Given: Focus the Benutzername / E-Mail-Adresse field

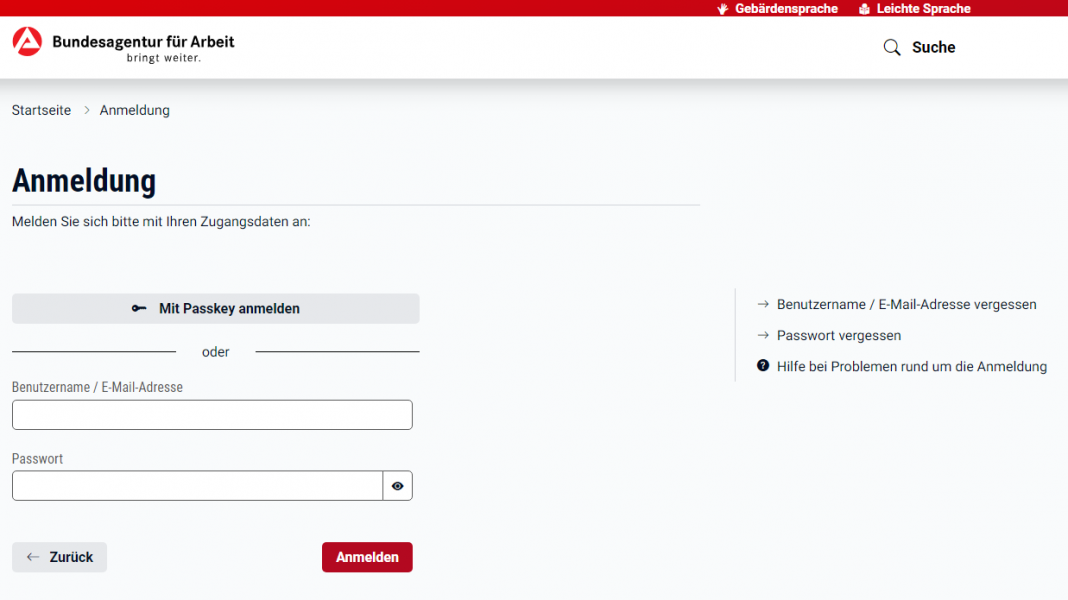Looking at the screenshot, I should click(212, 415).
